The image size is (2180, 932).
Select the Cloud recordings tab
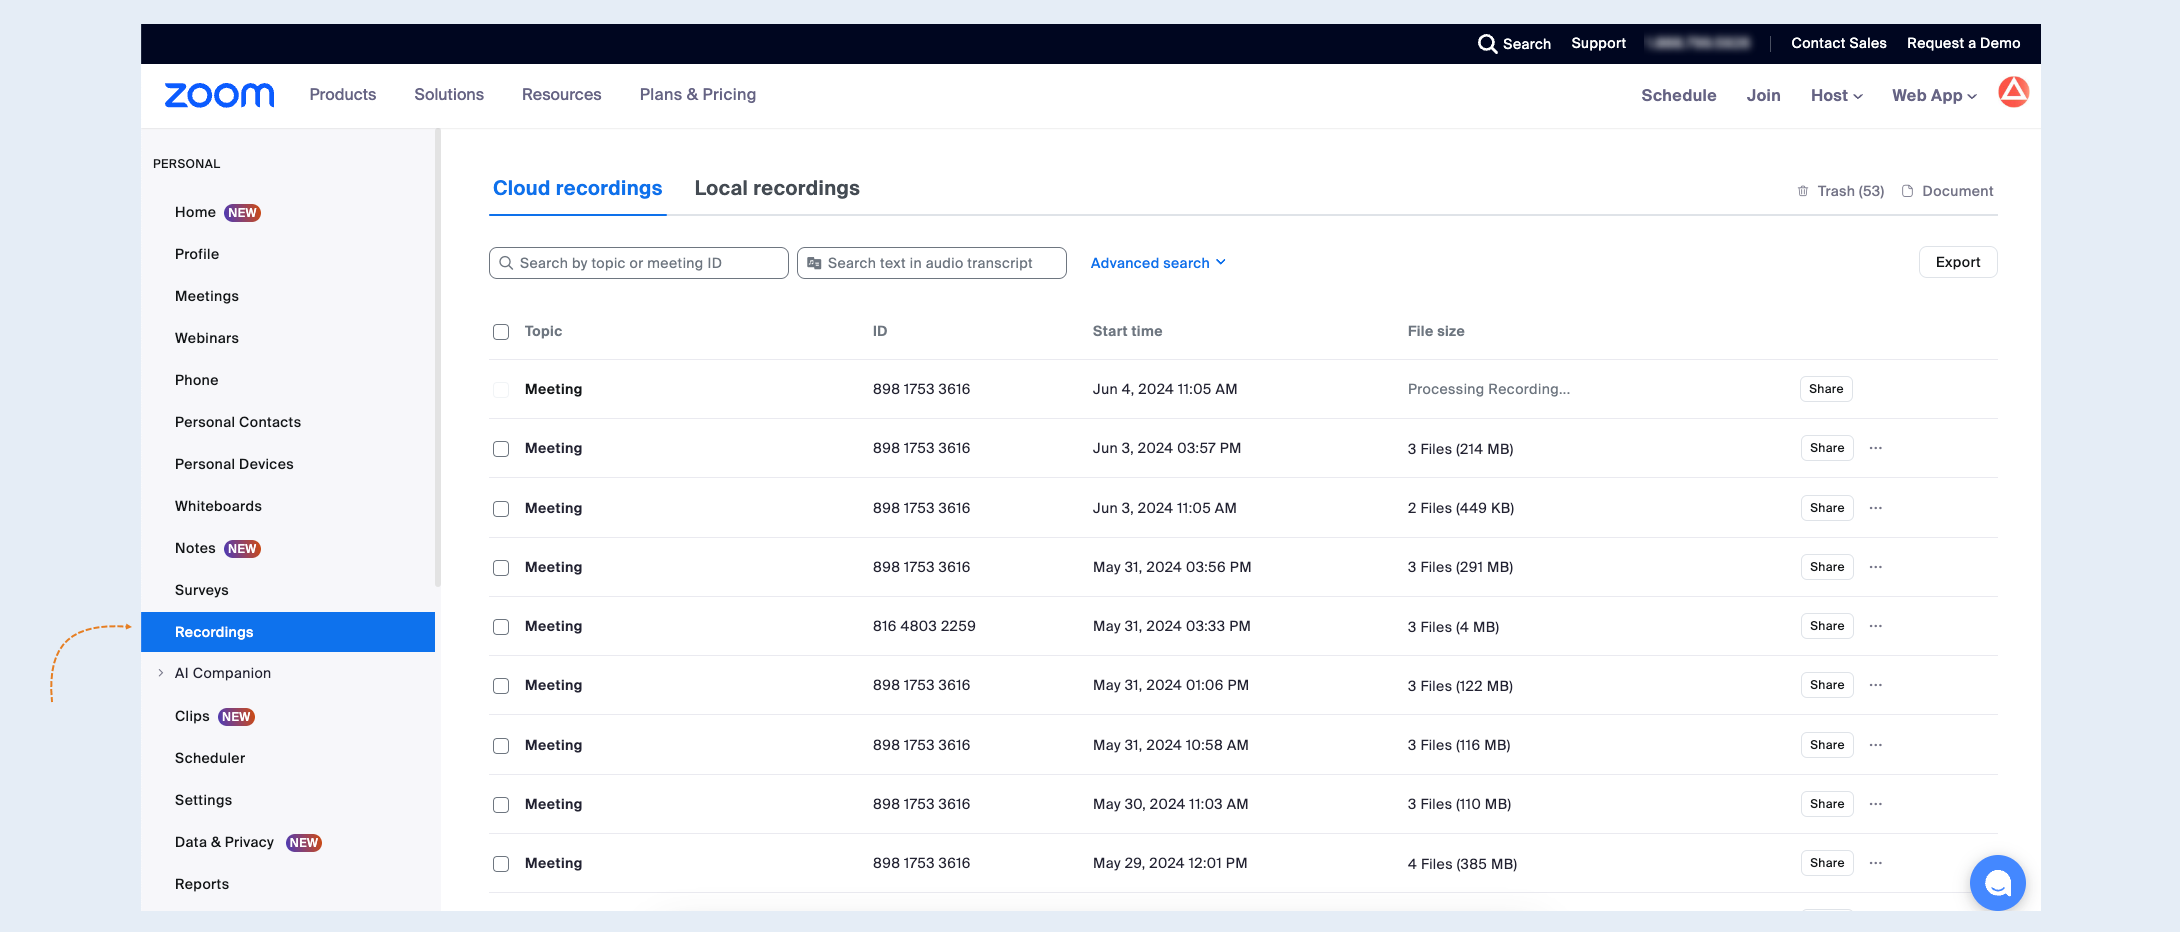(577, 188)
